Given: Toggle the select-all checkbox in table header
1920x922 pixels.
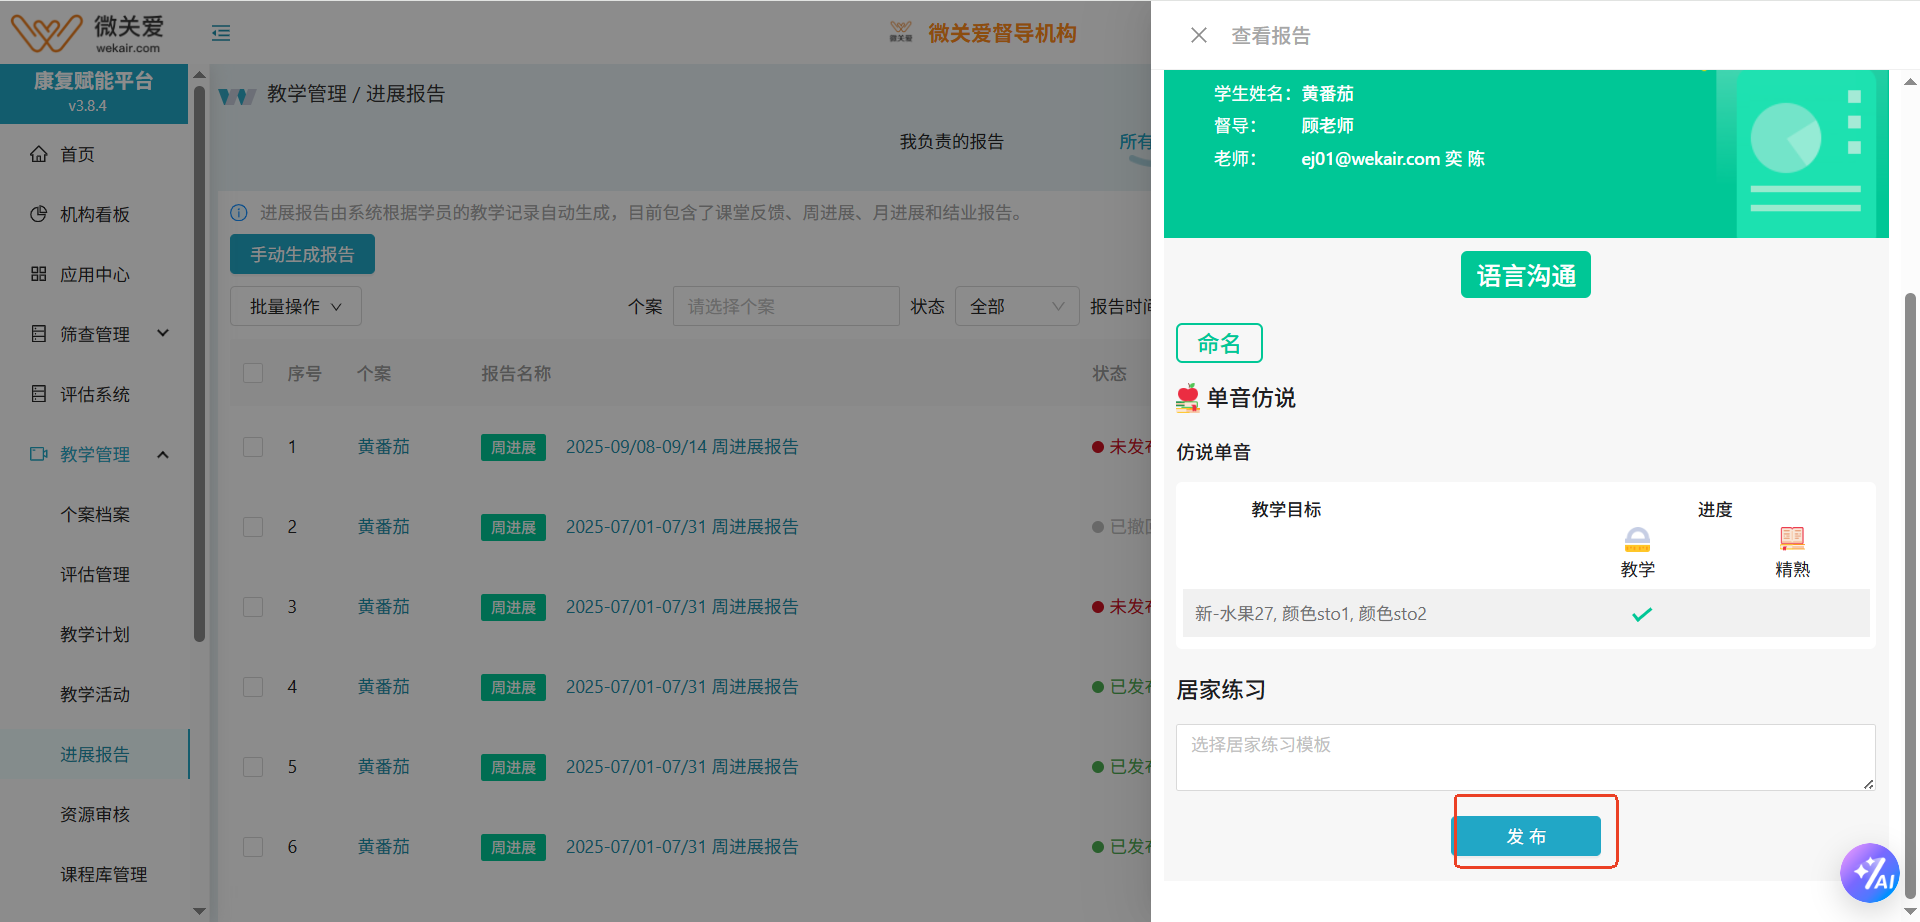Looking at the screenshot, I should pyautogui.click(x=253, y=373).
